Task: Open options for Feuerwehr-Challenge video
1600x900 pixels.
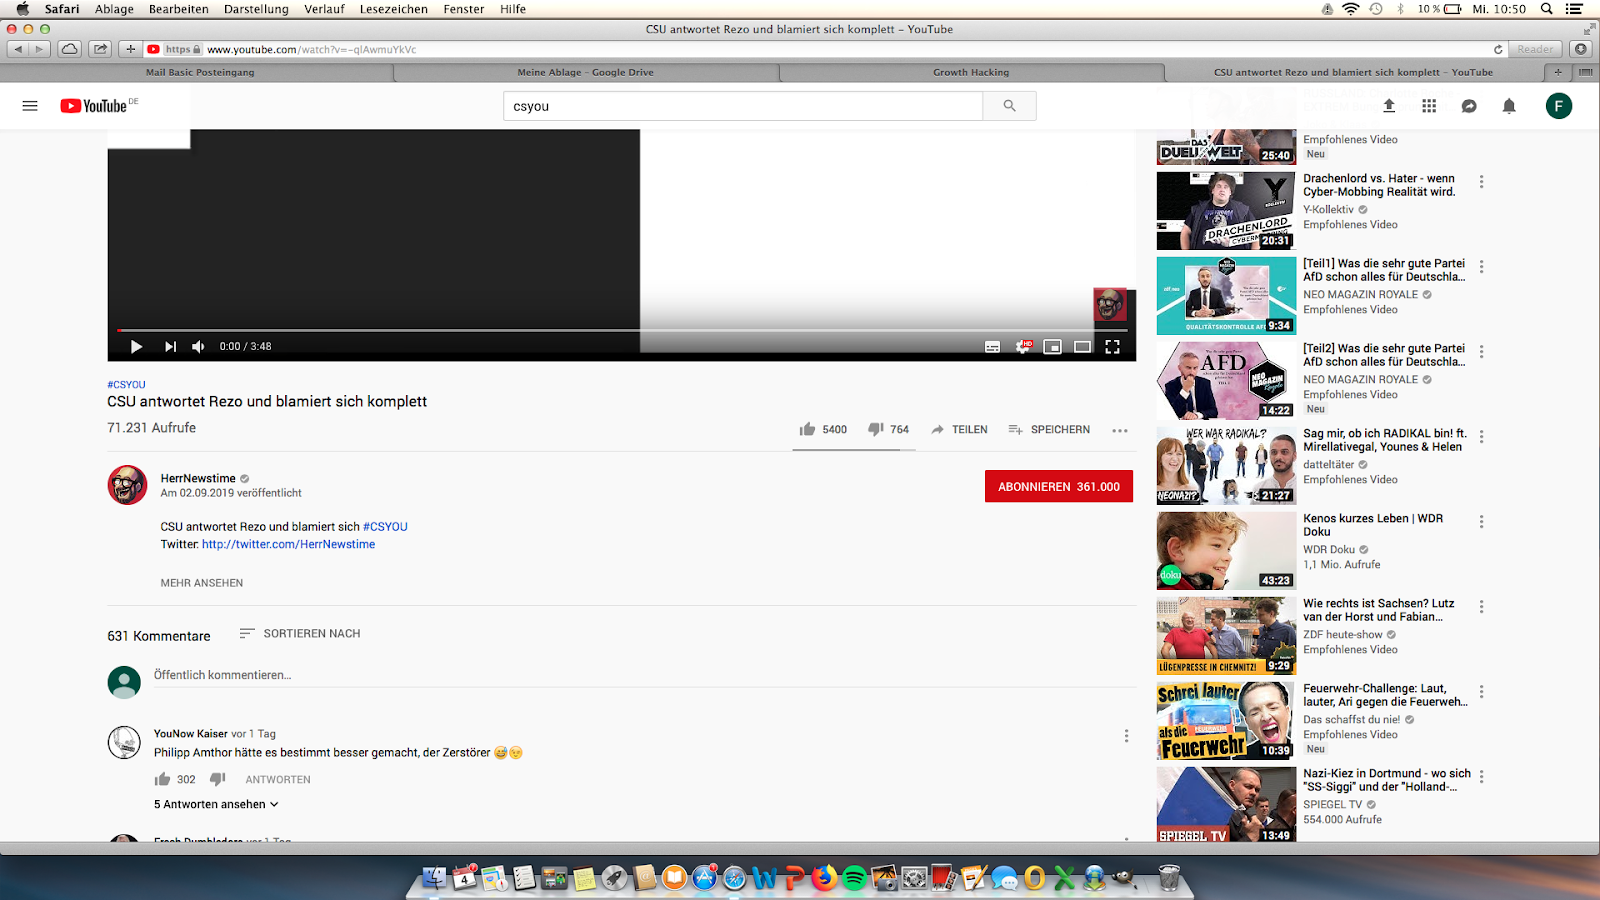Action: pyautogui.click(x=1481, y=692)
